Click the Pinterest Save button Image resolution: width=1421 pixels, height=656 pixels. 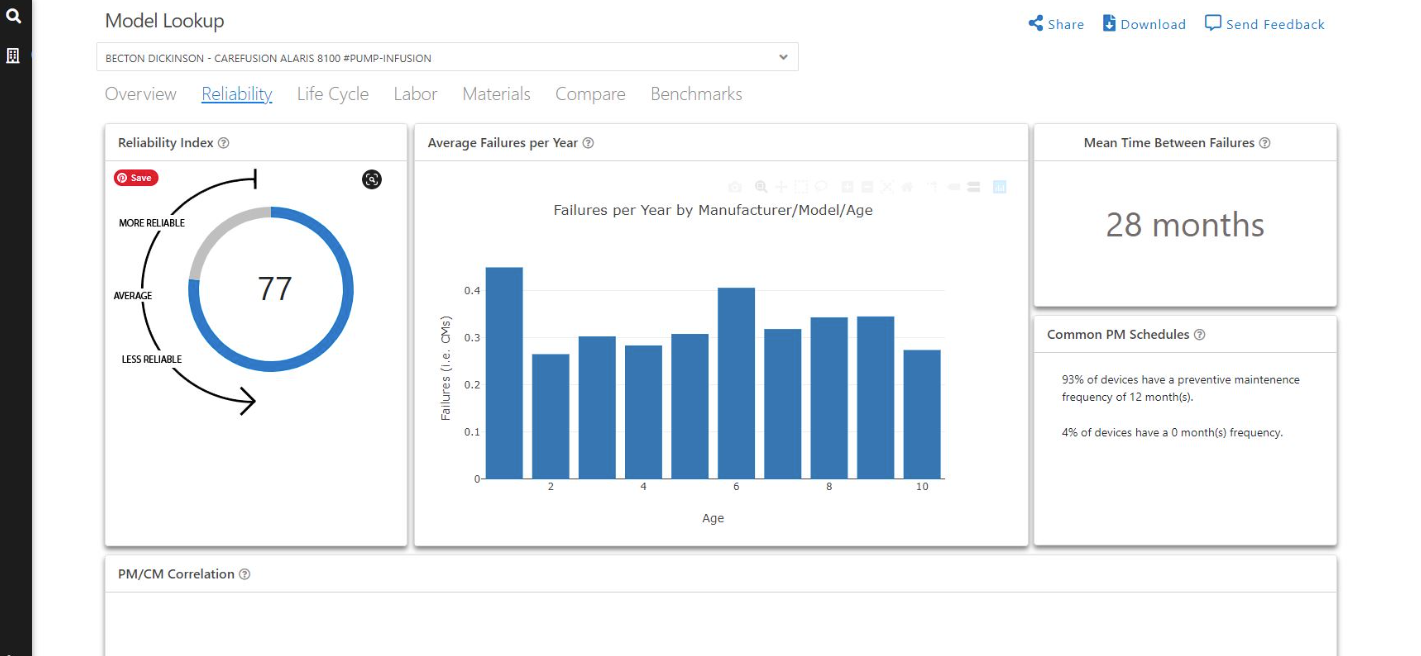tap(136, 178)
